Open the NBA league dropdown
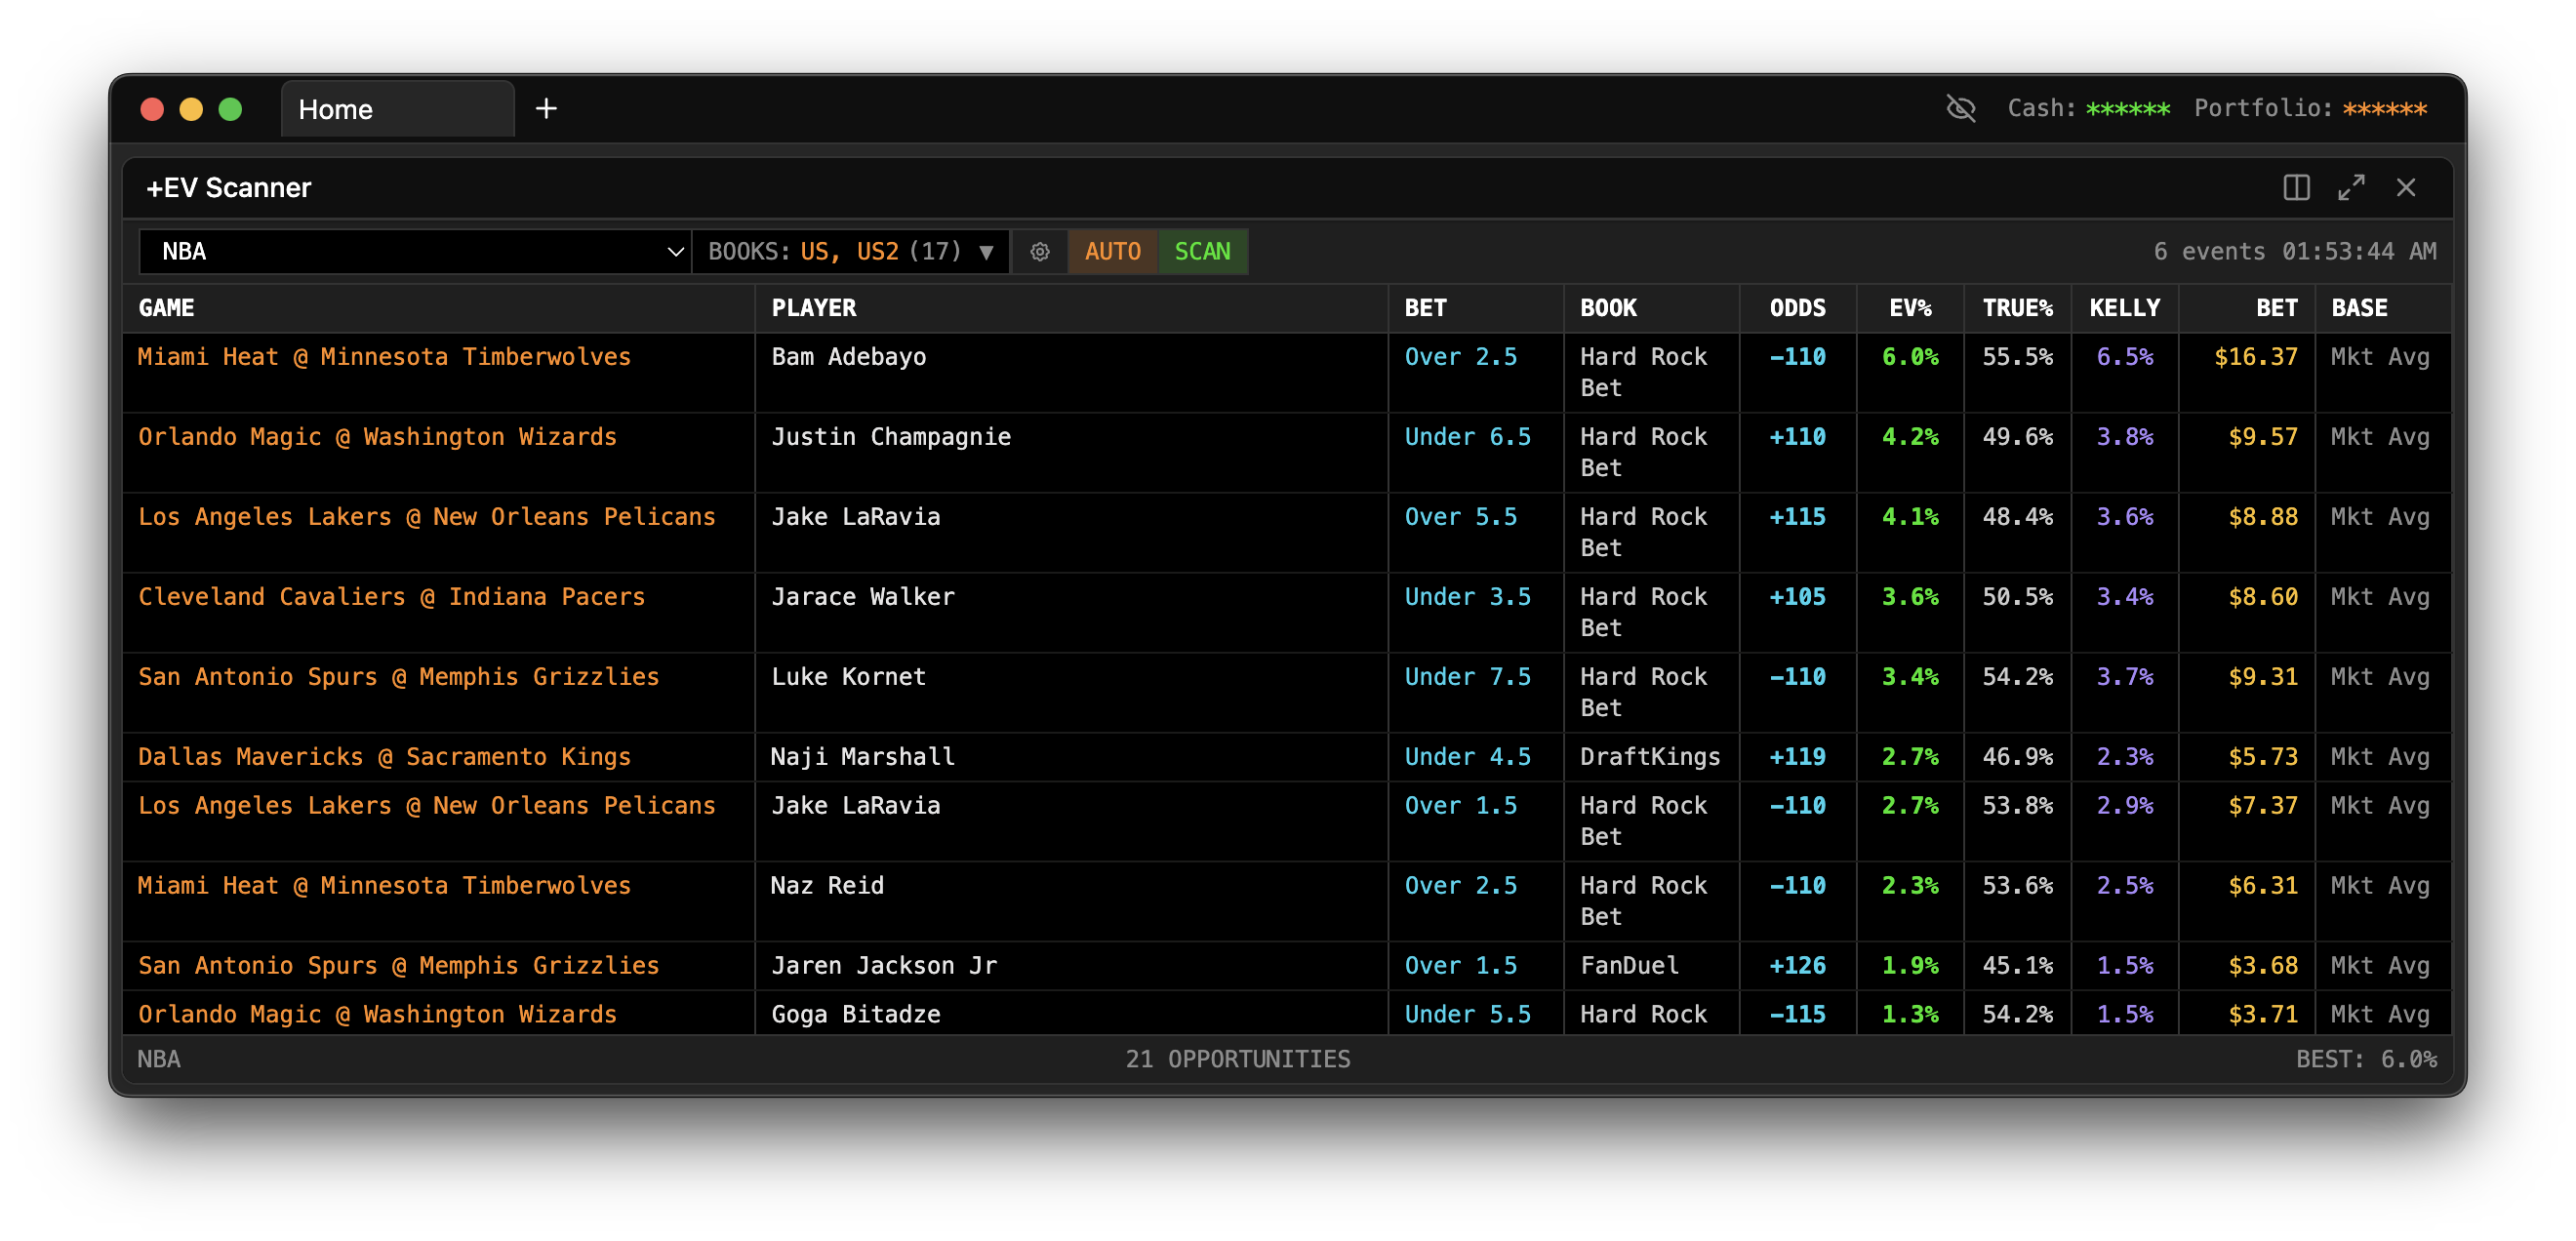Screen dimensions: 2576x1241 click(x=413, y=251)
